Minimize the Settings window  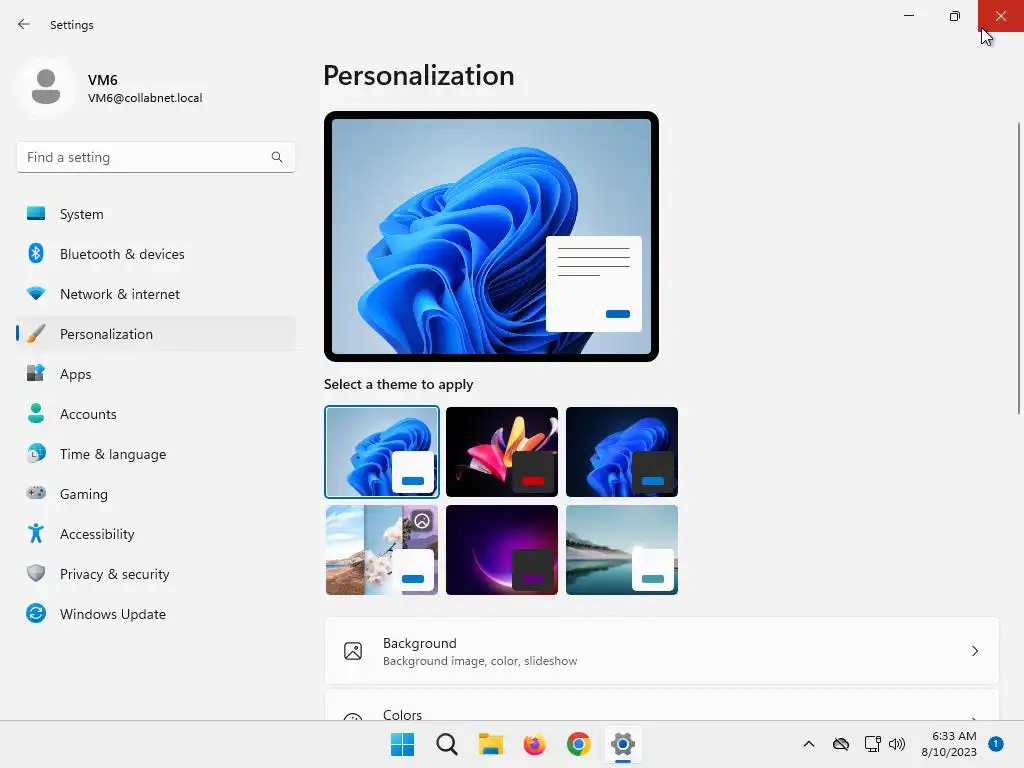pyautogui.click(x=908, y=16)
